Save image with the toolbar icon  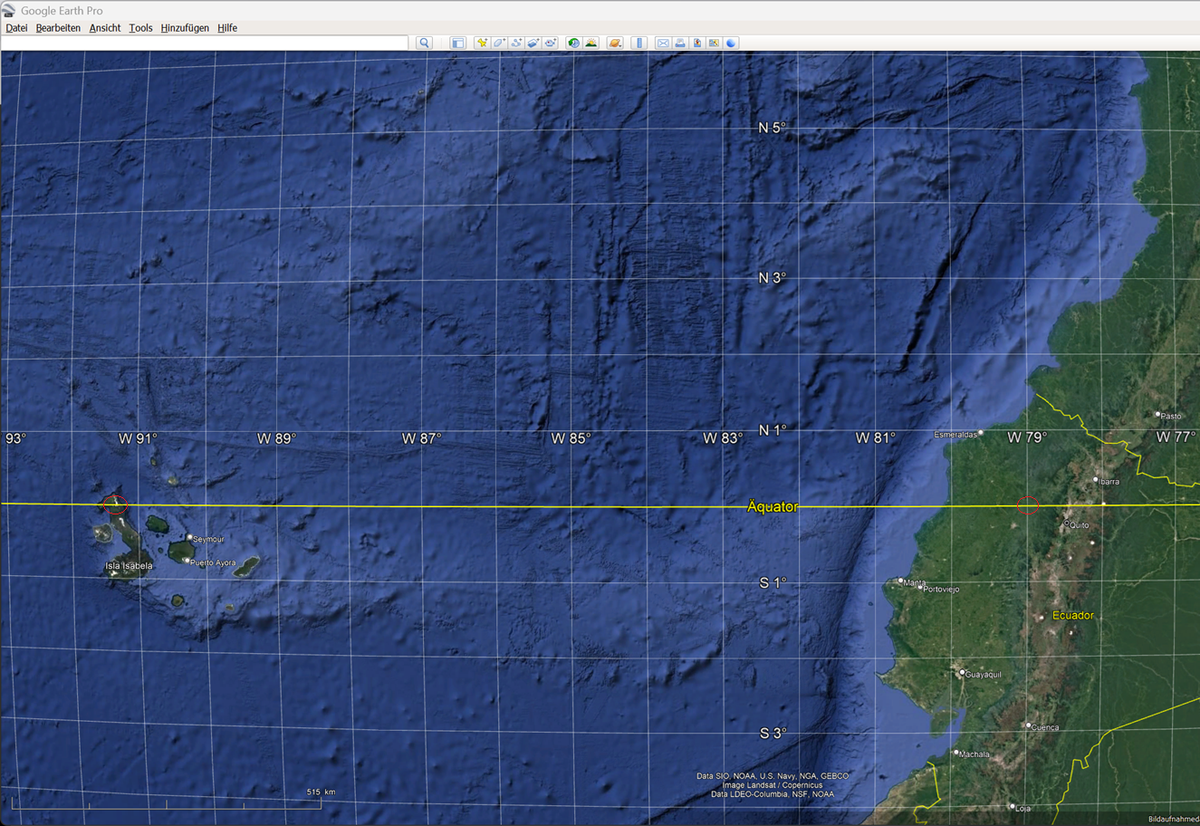697,43
